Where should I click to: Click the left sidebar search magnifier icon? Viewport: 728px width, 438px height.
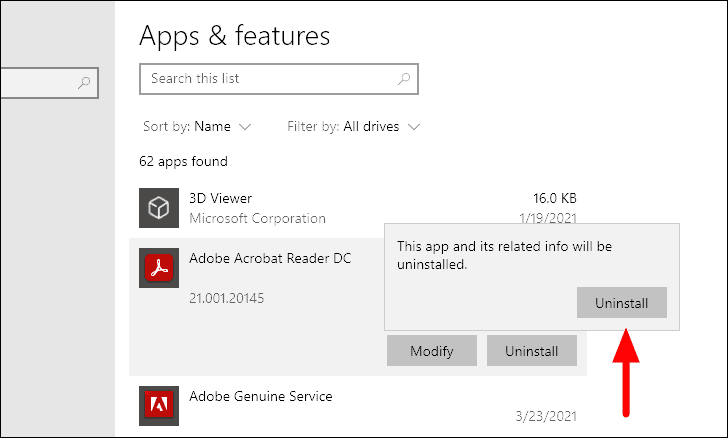84,83
